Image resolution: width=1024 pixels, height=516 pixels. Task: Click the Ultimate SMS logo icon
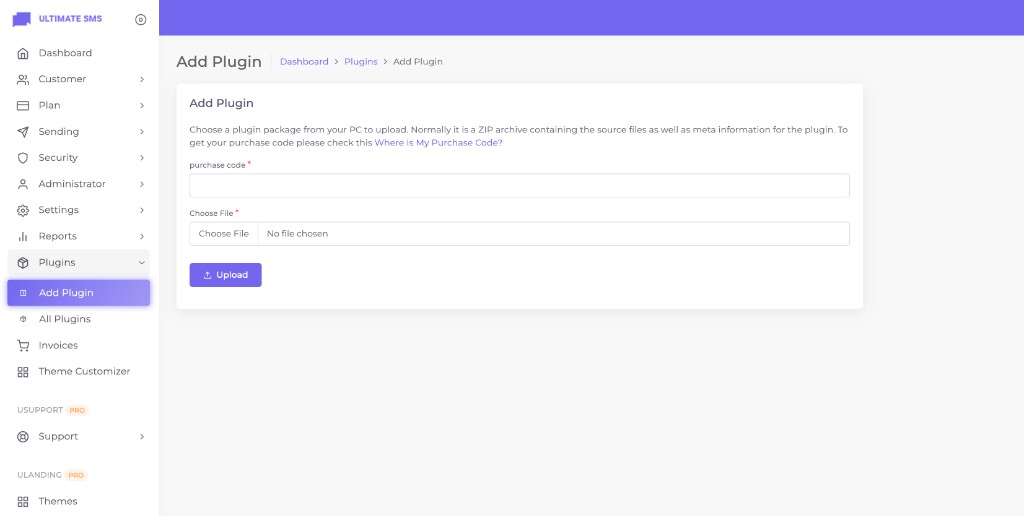[x=22, y=19]
